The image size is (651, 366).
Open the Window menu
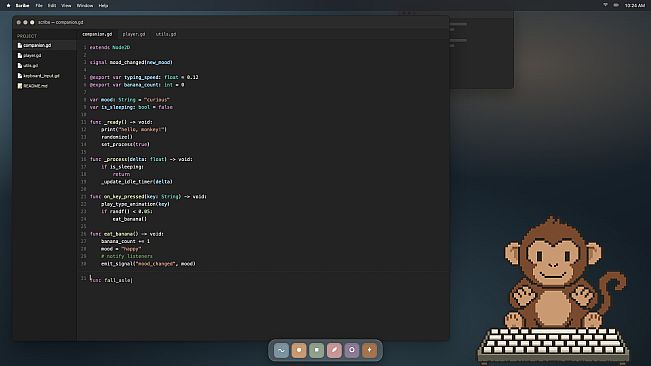(x=85, y=5)
